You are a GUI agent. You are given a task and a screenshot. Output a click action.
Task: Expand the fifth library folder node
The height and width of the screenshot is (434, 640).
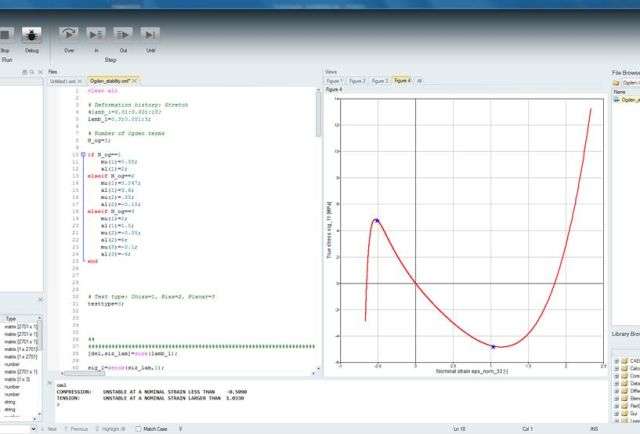click(617, 391)
